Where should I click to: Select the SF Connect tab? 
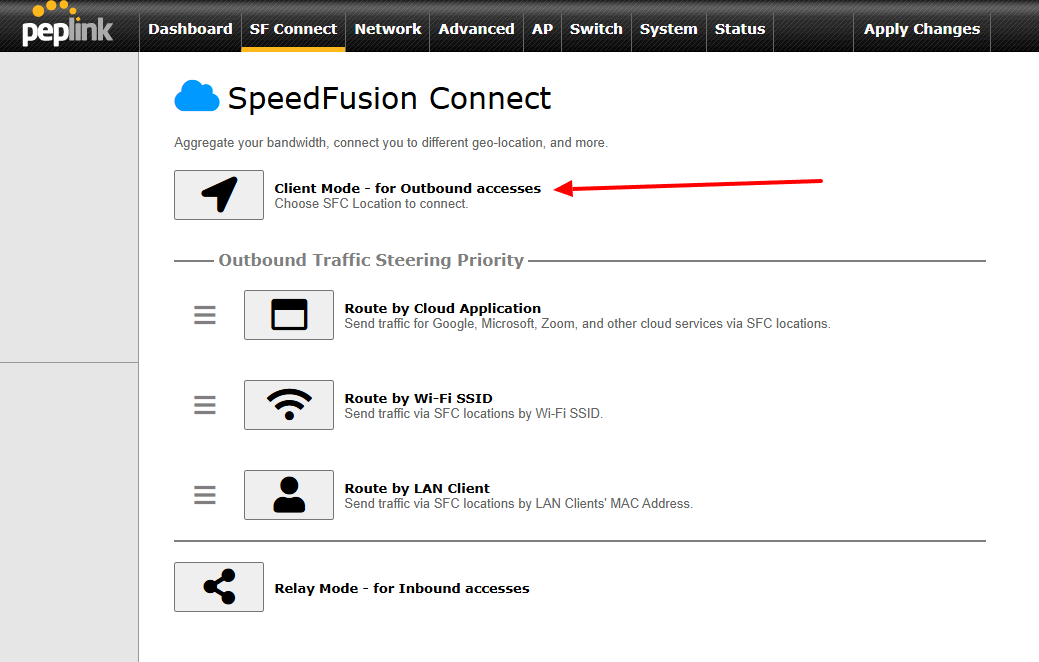tap(293, 29)
